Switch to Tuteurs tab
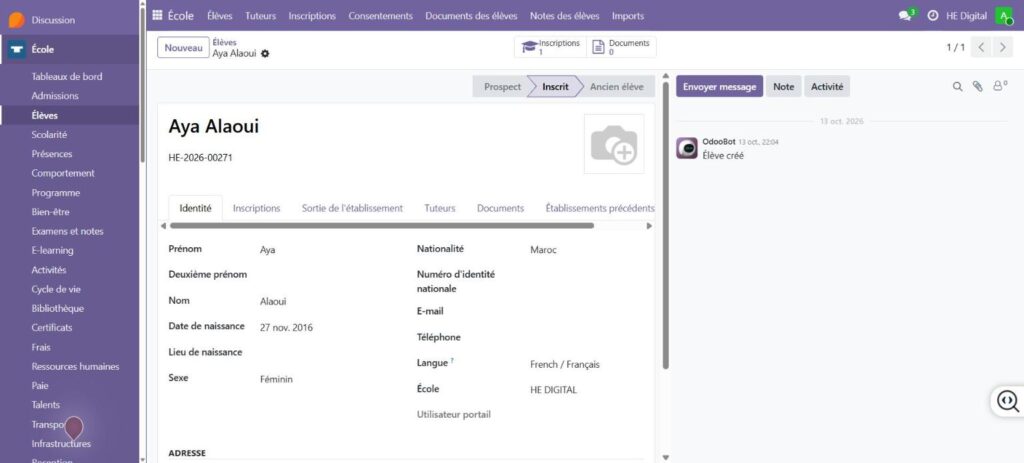Viewport: 1024px width, 463px height. [x=440, y=208]
